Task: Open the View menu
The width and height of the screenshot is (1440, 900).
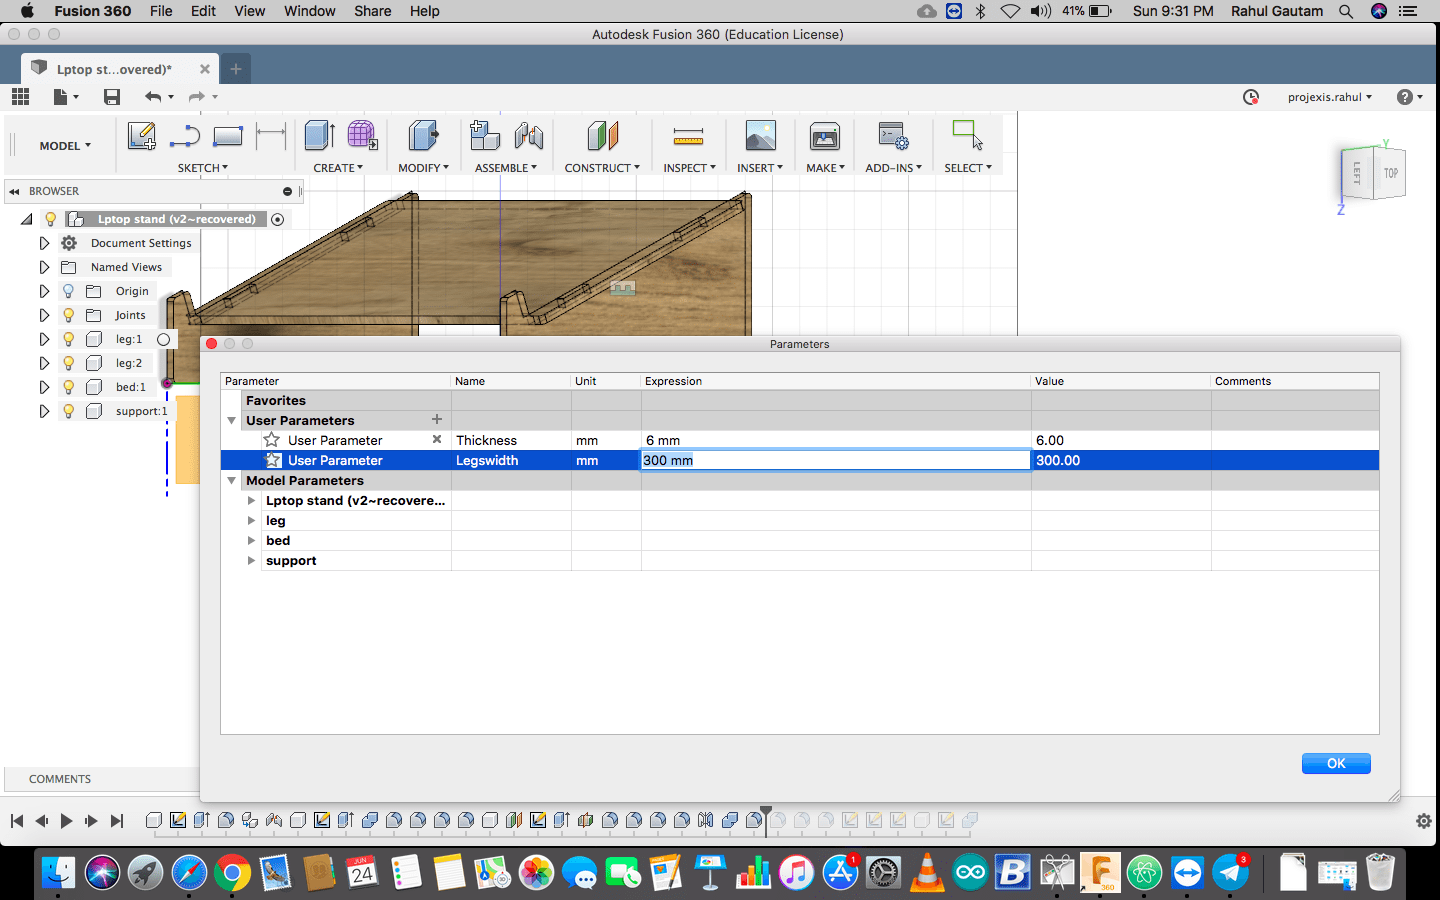Action: tap(250, 11)
